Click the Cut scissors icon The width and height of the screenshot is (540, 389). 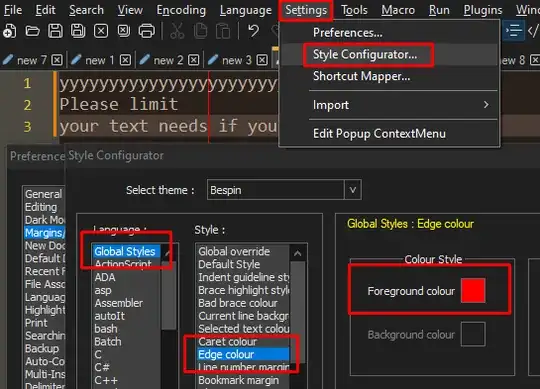(177, 31)
